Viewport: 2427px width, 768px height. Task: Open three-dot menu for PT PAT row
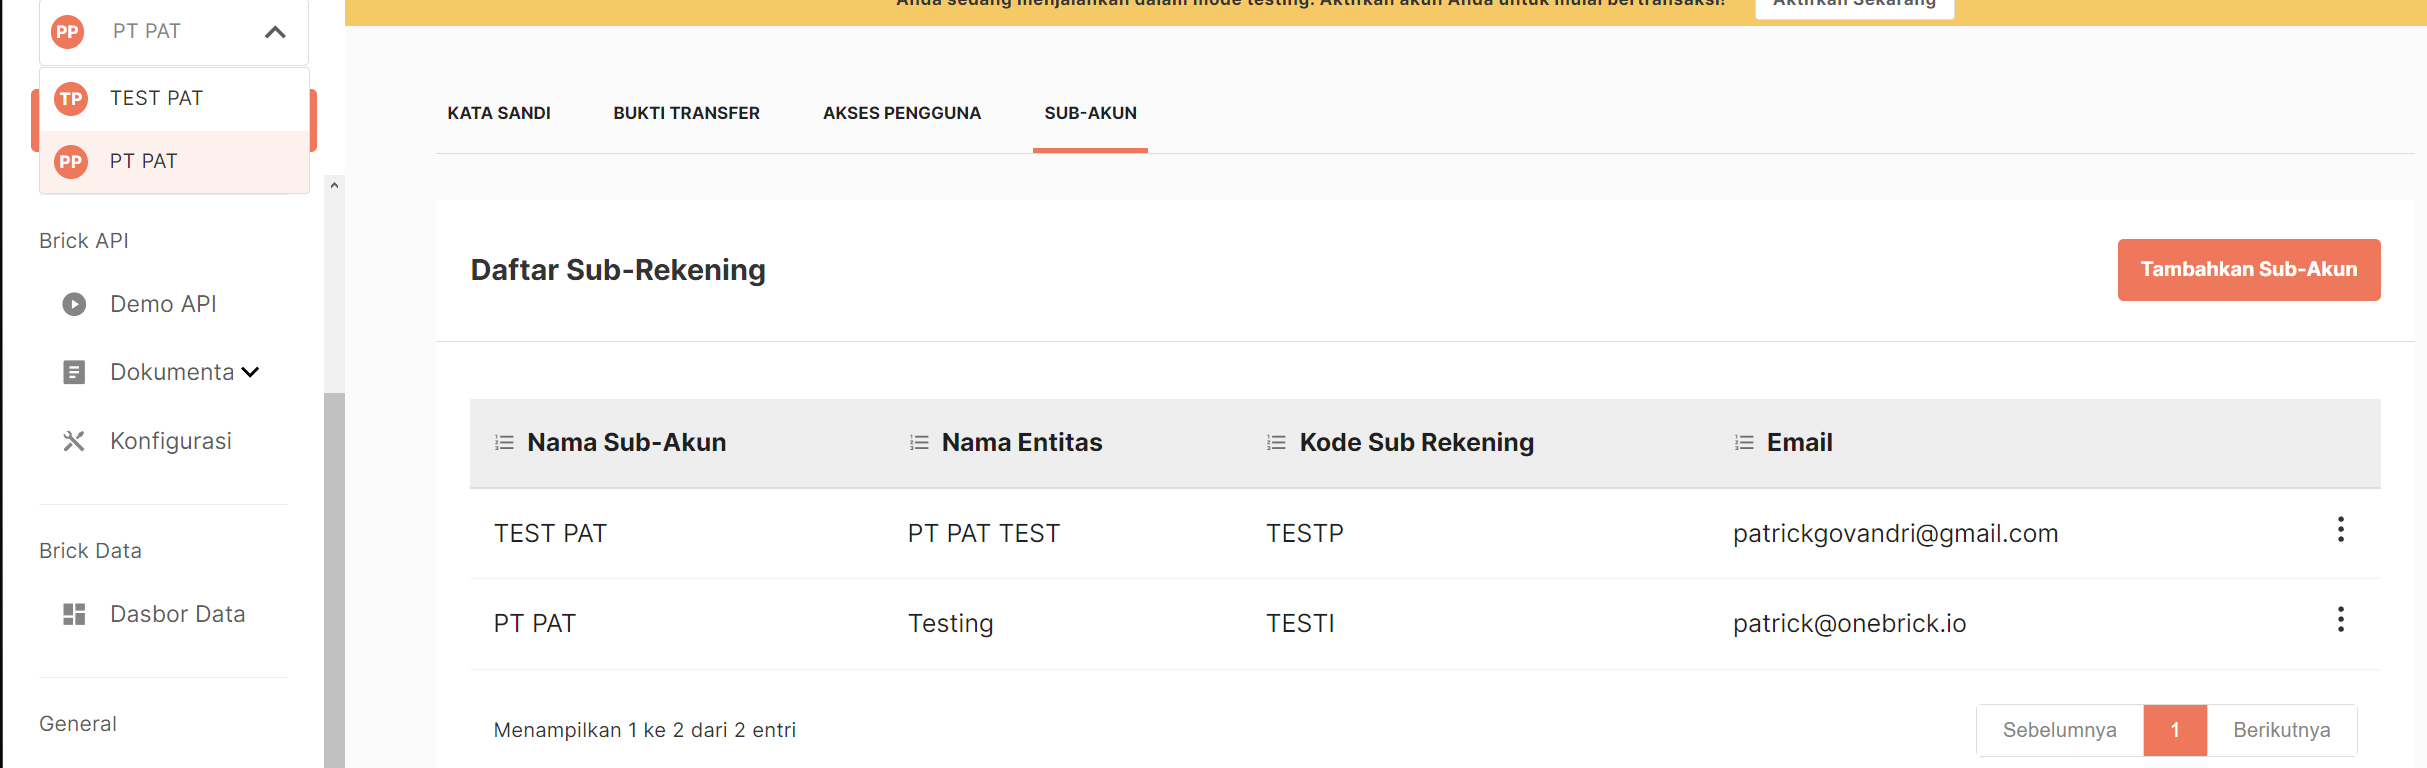click(x=2340, y=620)
